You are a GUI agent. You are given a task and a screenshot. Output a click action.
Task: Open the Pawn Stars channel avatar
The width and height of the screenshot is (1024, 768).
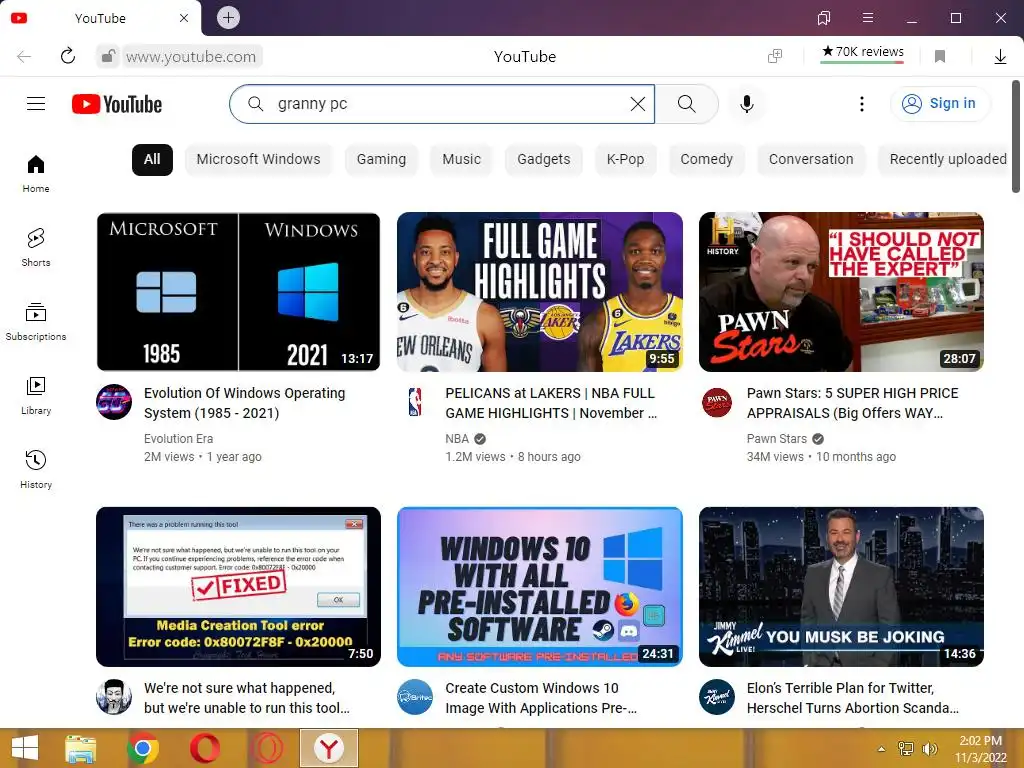717,402
